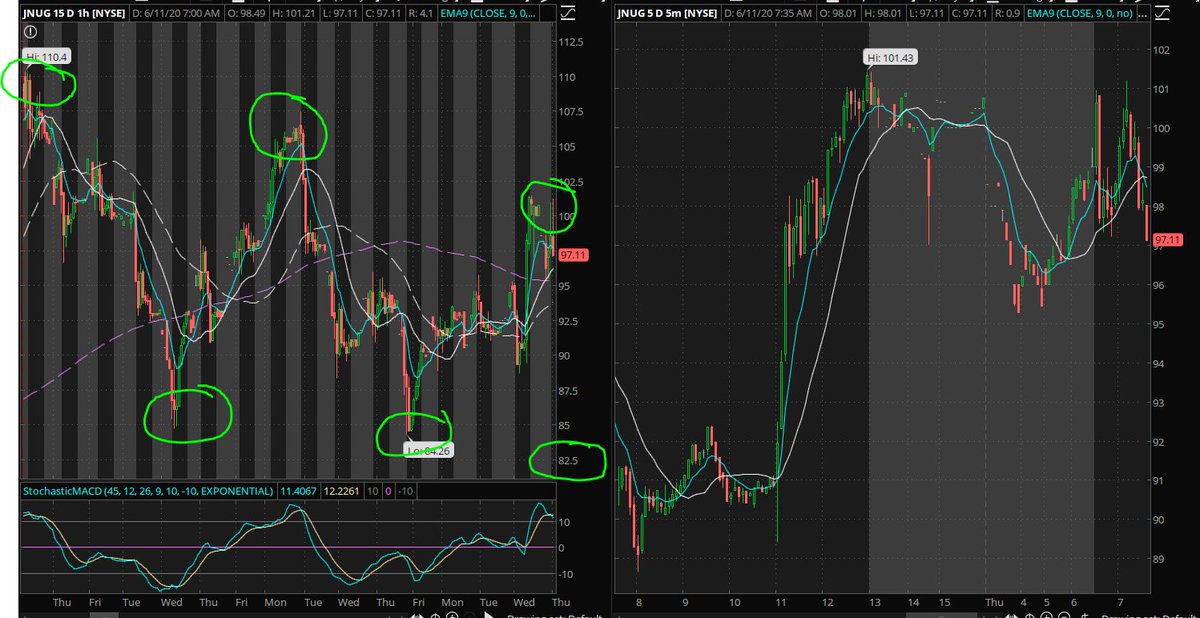Click the 97.11 last price tag on 1h chart
The height and width of the screenshot is (618, 1200).
[573, 256]
